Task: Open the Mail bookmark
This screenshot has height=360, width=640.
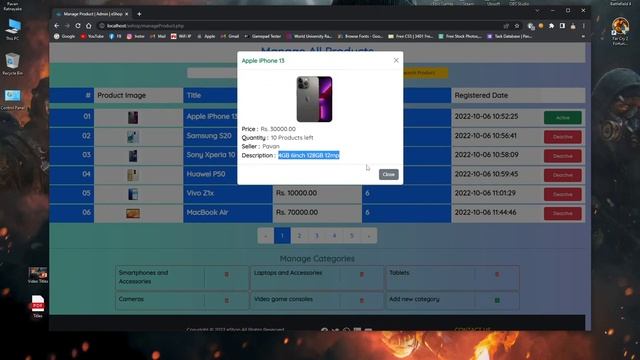Action: coord(158,36)
